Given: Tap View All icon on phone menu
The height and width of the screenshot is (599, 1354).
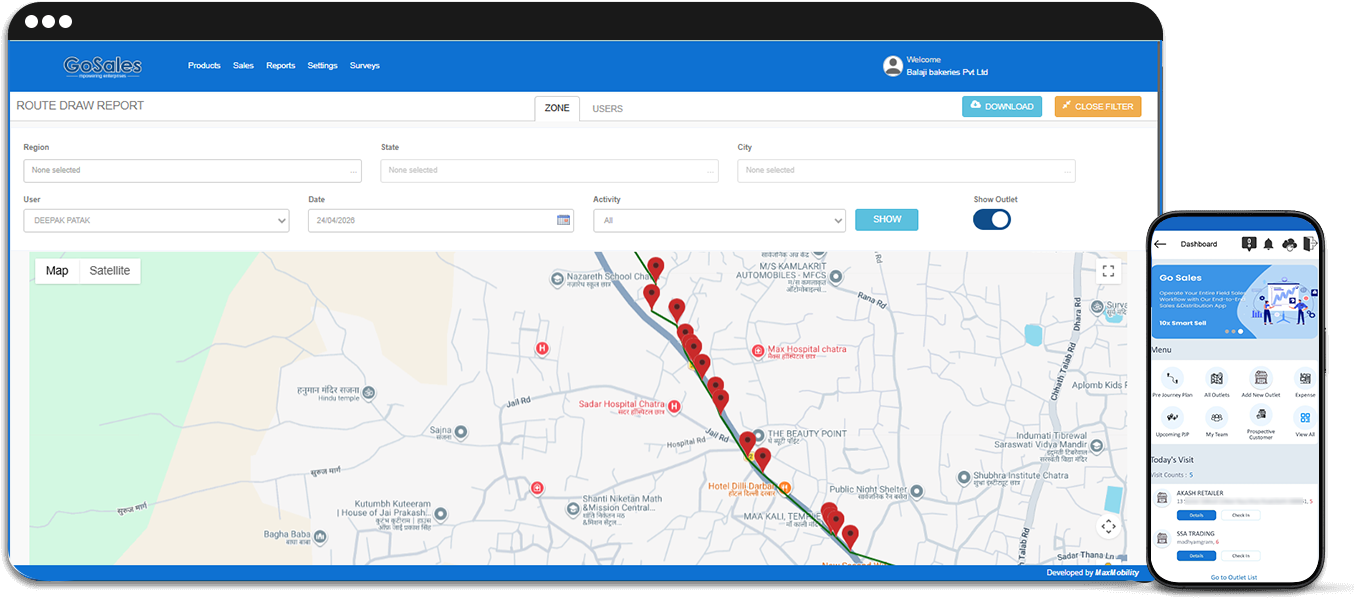Looking at the screenshot, I should pos(1305,418).
